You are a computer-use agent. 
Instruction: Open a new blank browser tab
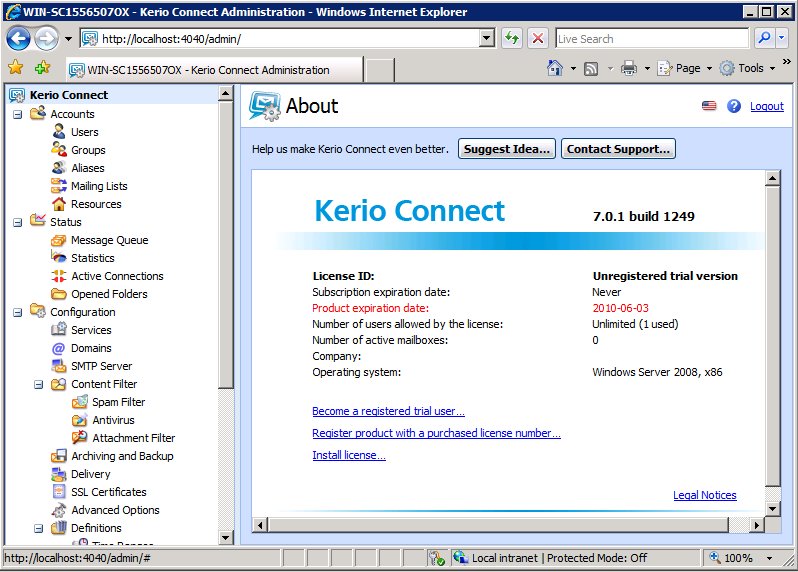pos(380,70)
